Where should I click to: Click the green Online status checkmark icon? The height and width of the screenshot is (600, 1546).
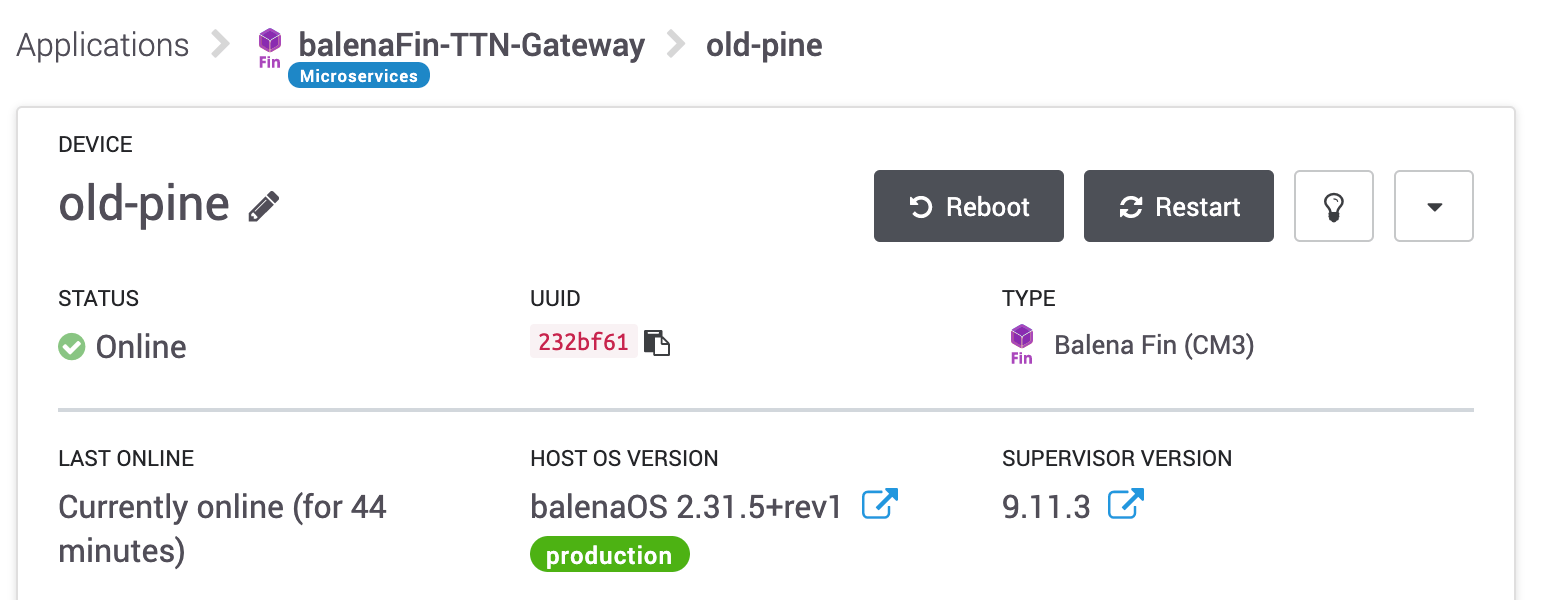[x=72, y=347]
